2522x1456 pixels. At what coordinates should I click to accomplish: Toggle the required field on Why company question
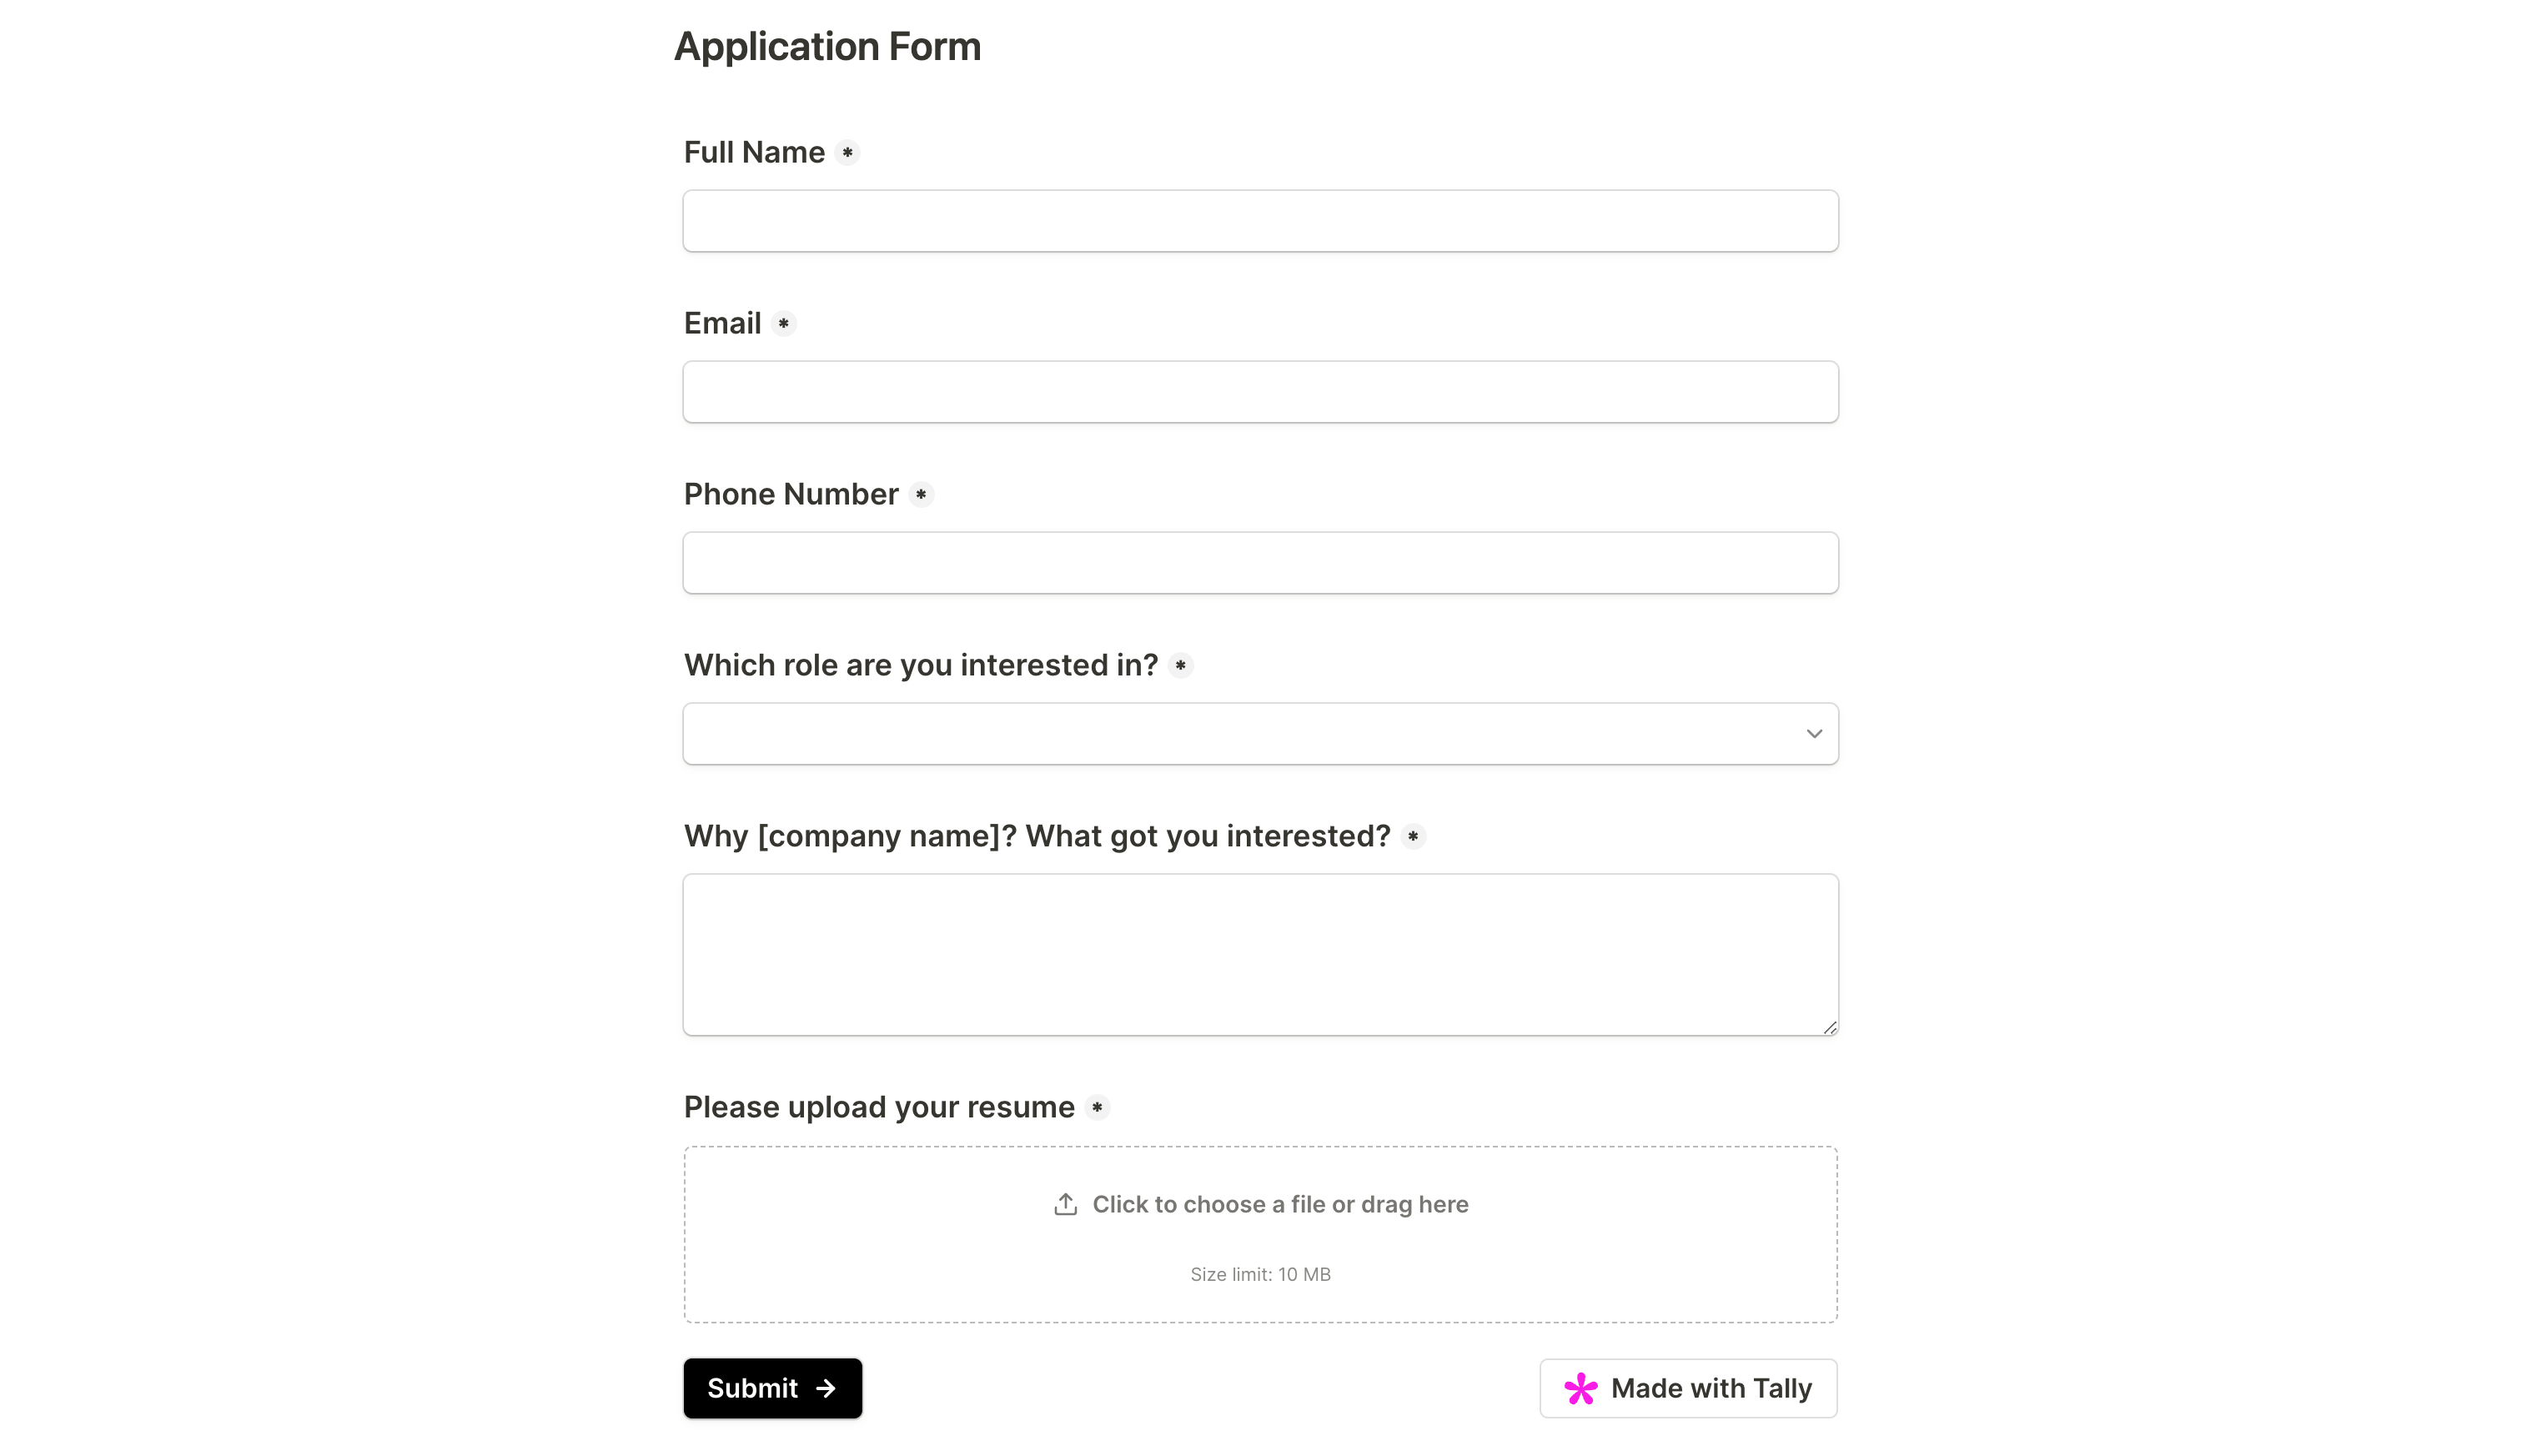[x=1413, y=836]
